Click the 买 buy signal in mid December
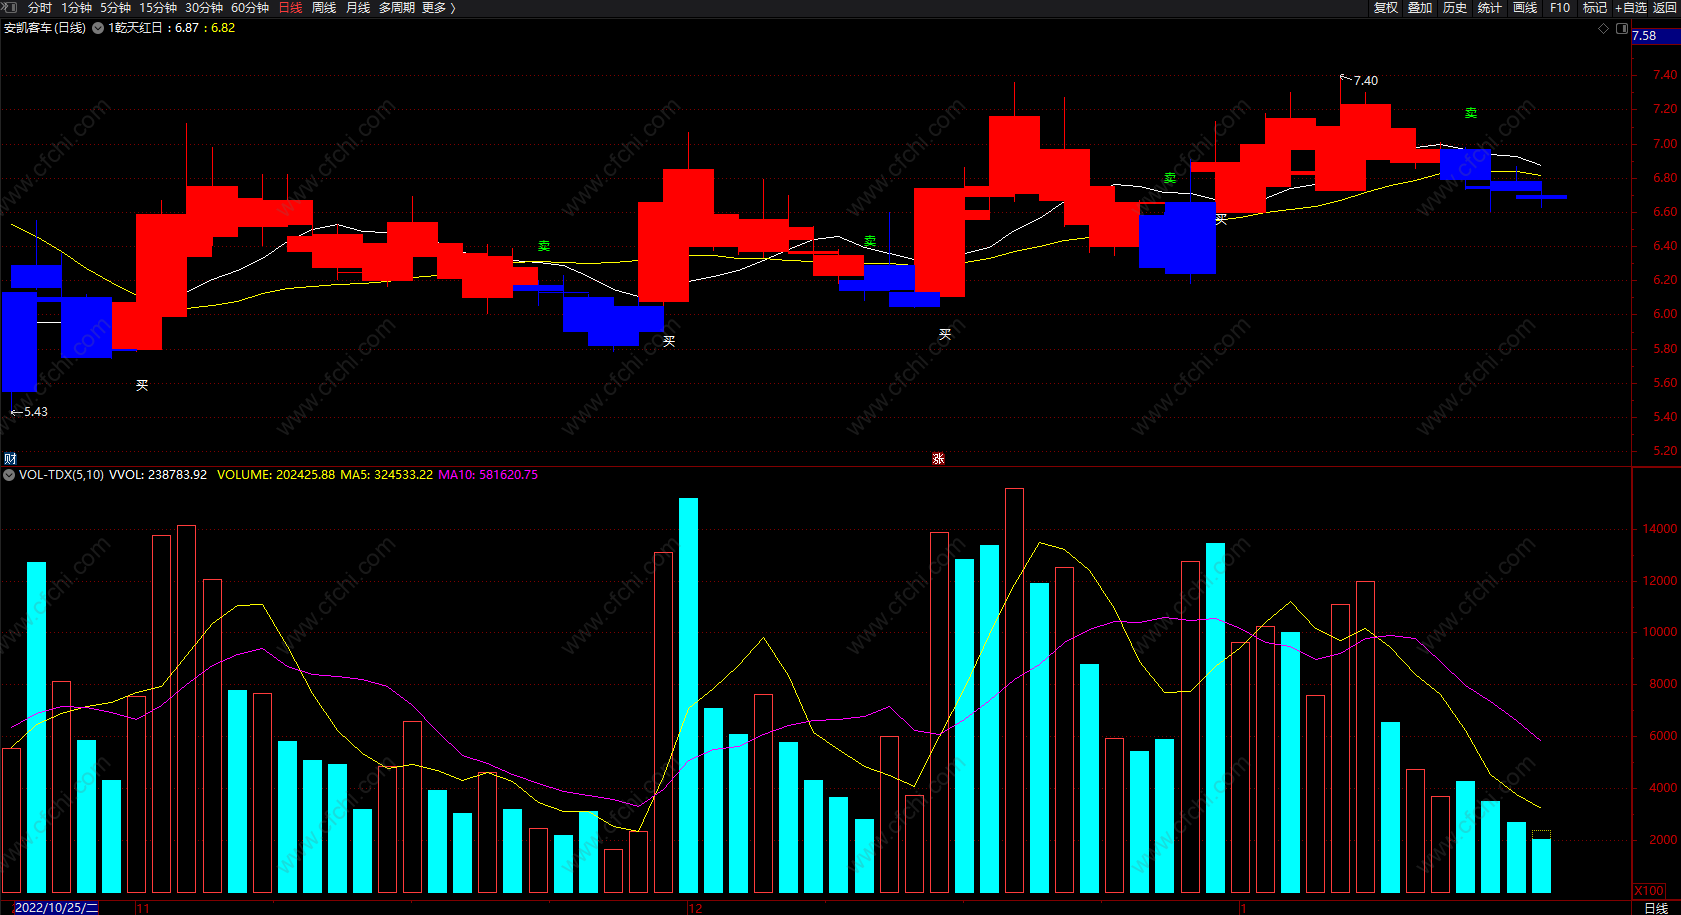The width and height of the screenshot is (1681, 915). 945,334
